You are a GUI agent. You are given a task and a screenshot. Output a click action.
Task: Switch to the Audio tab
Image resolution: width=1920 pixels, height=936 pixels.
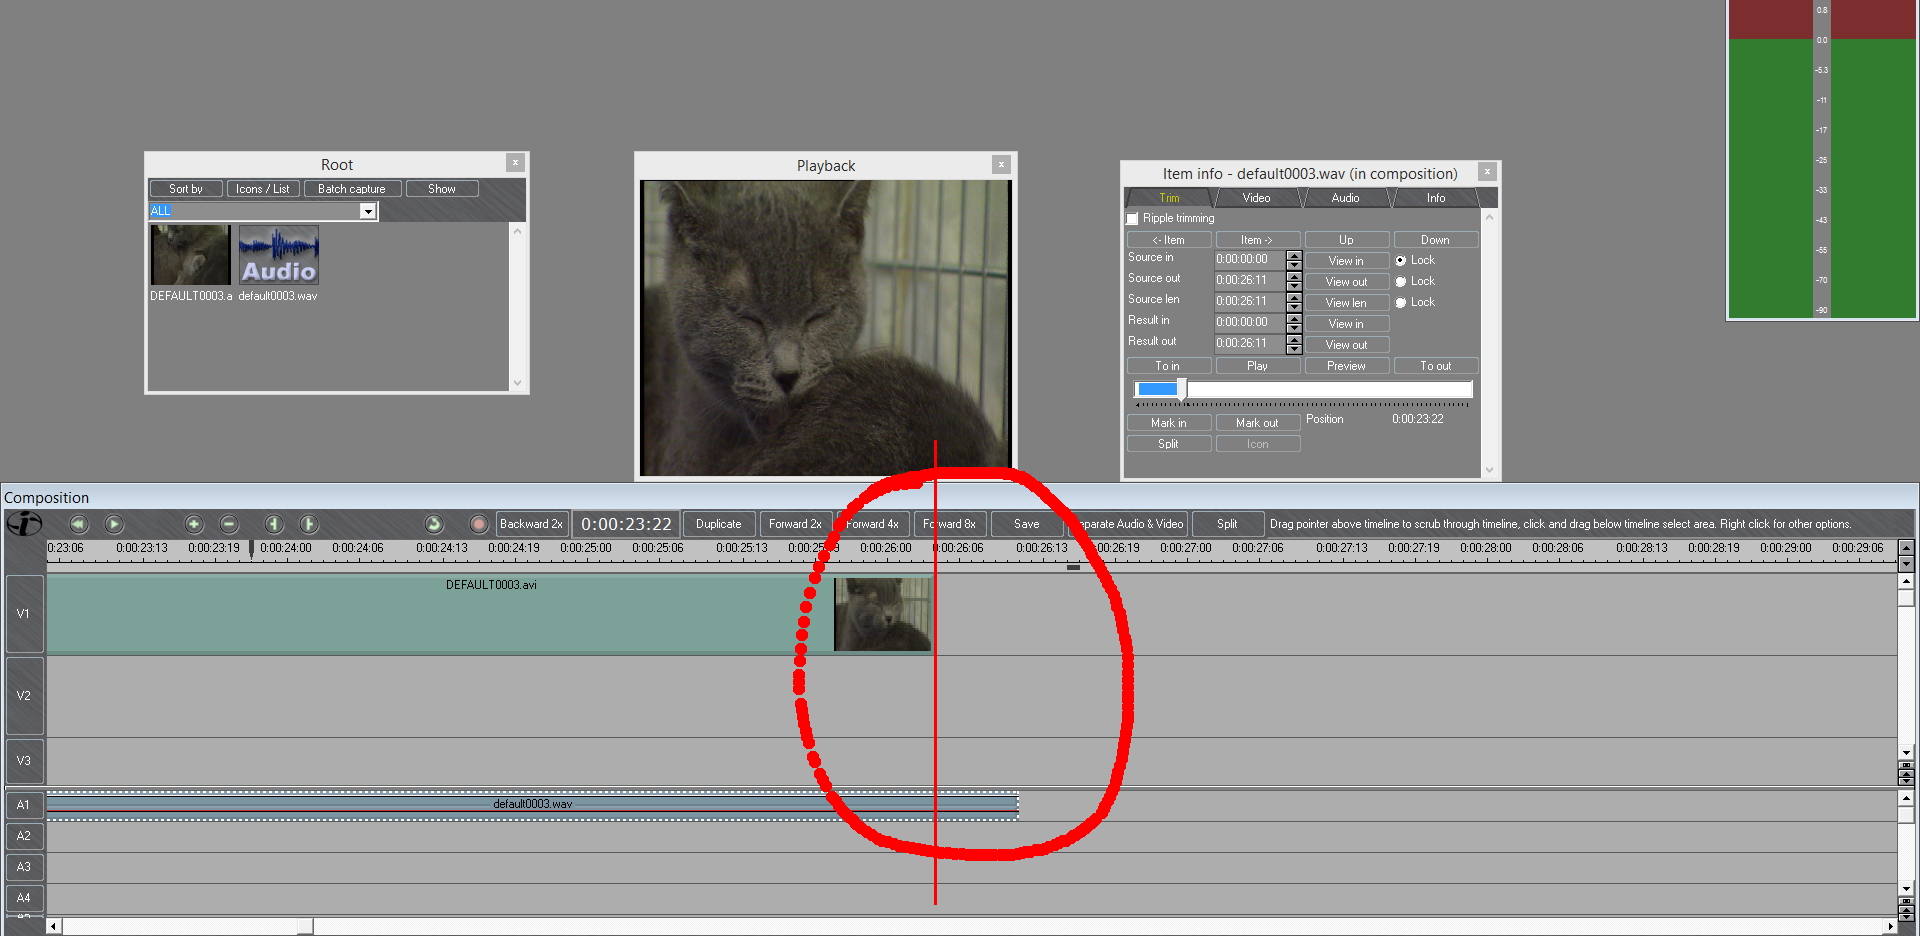pyautogui.click(x=1346, y=198)
